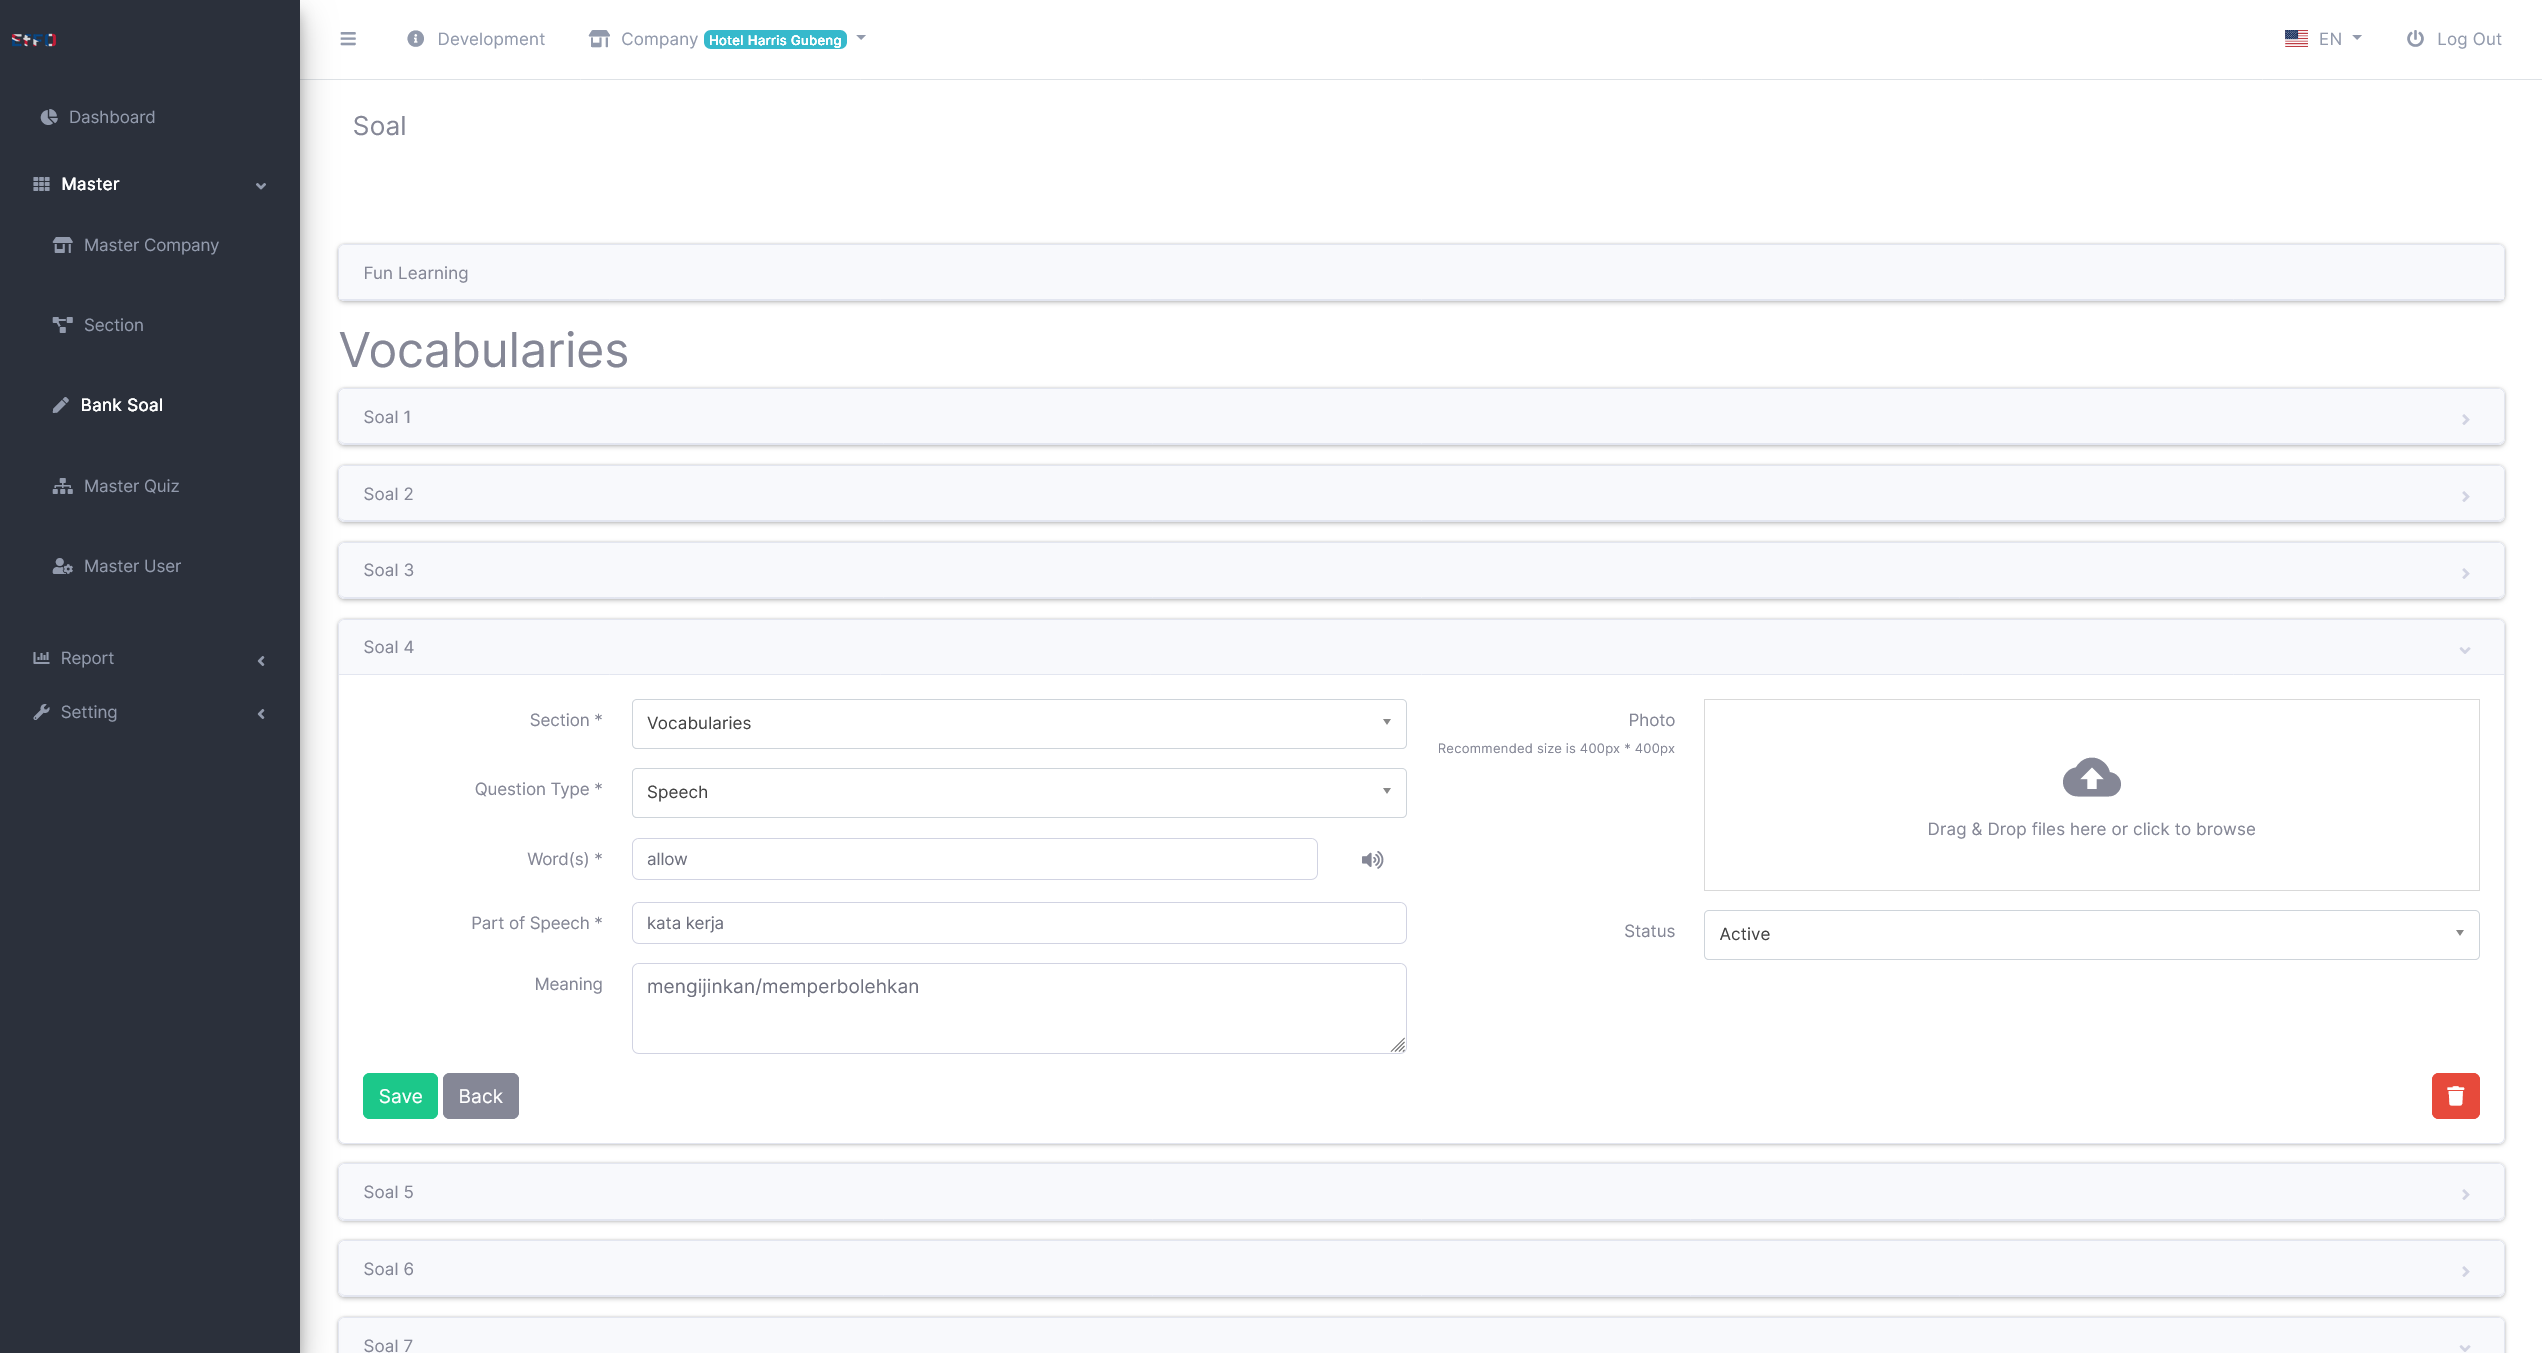This screenshot has height=1353, width=2542.
Task: Click the red trash delete button
Action: [2455, 1096]
